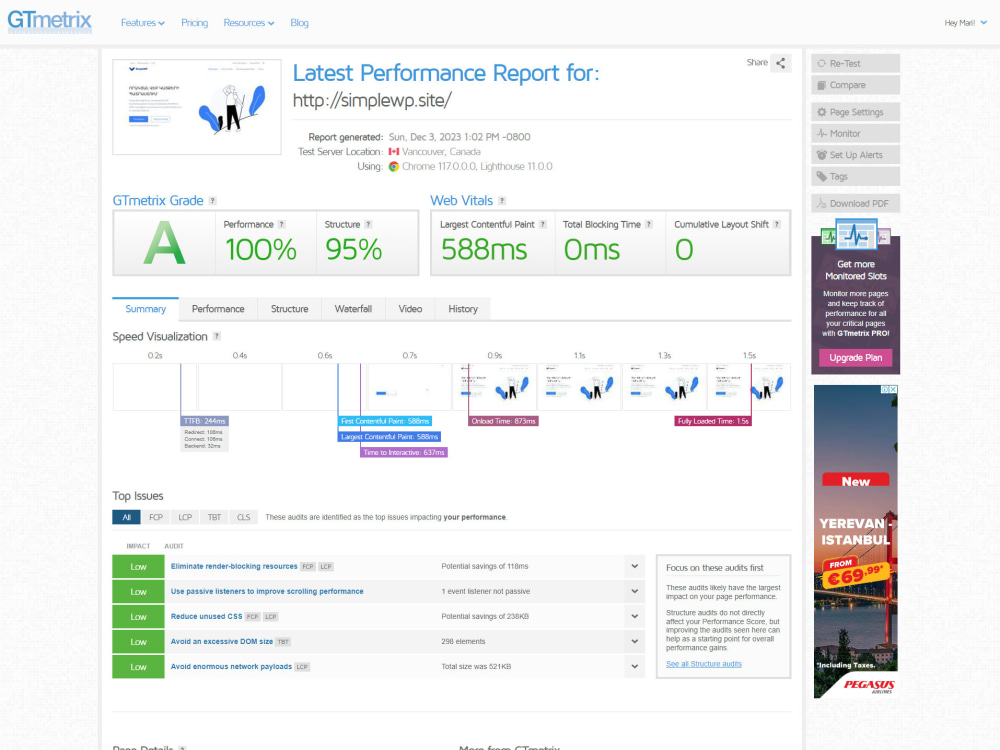Image resolution: width=1000 pixels, height=750 pixels.
Task: Click the Upgrade Plan button
Action: tap(856, 358)
